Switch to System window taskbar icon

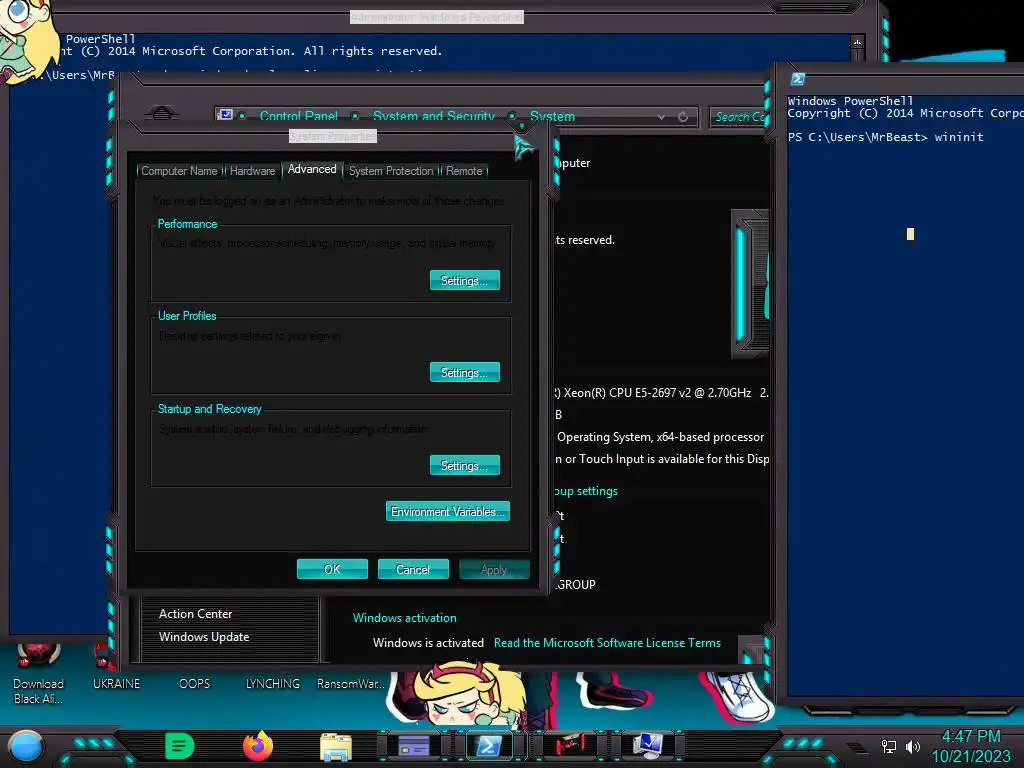(x=647, y=746)
